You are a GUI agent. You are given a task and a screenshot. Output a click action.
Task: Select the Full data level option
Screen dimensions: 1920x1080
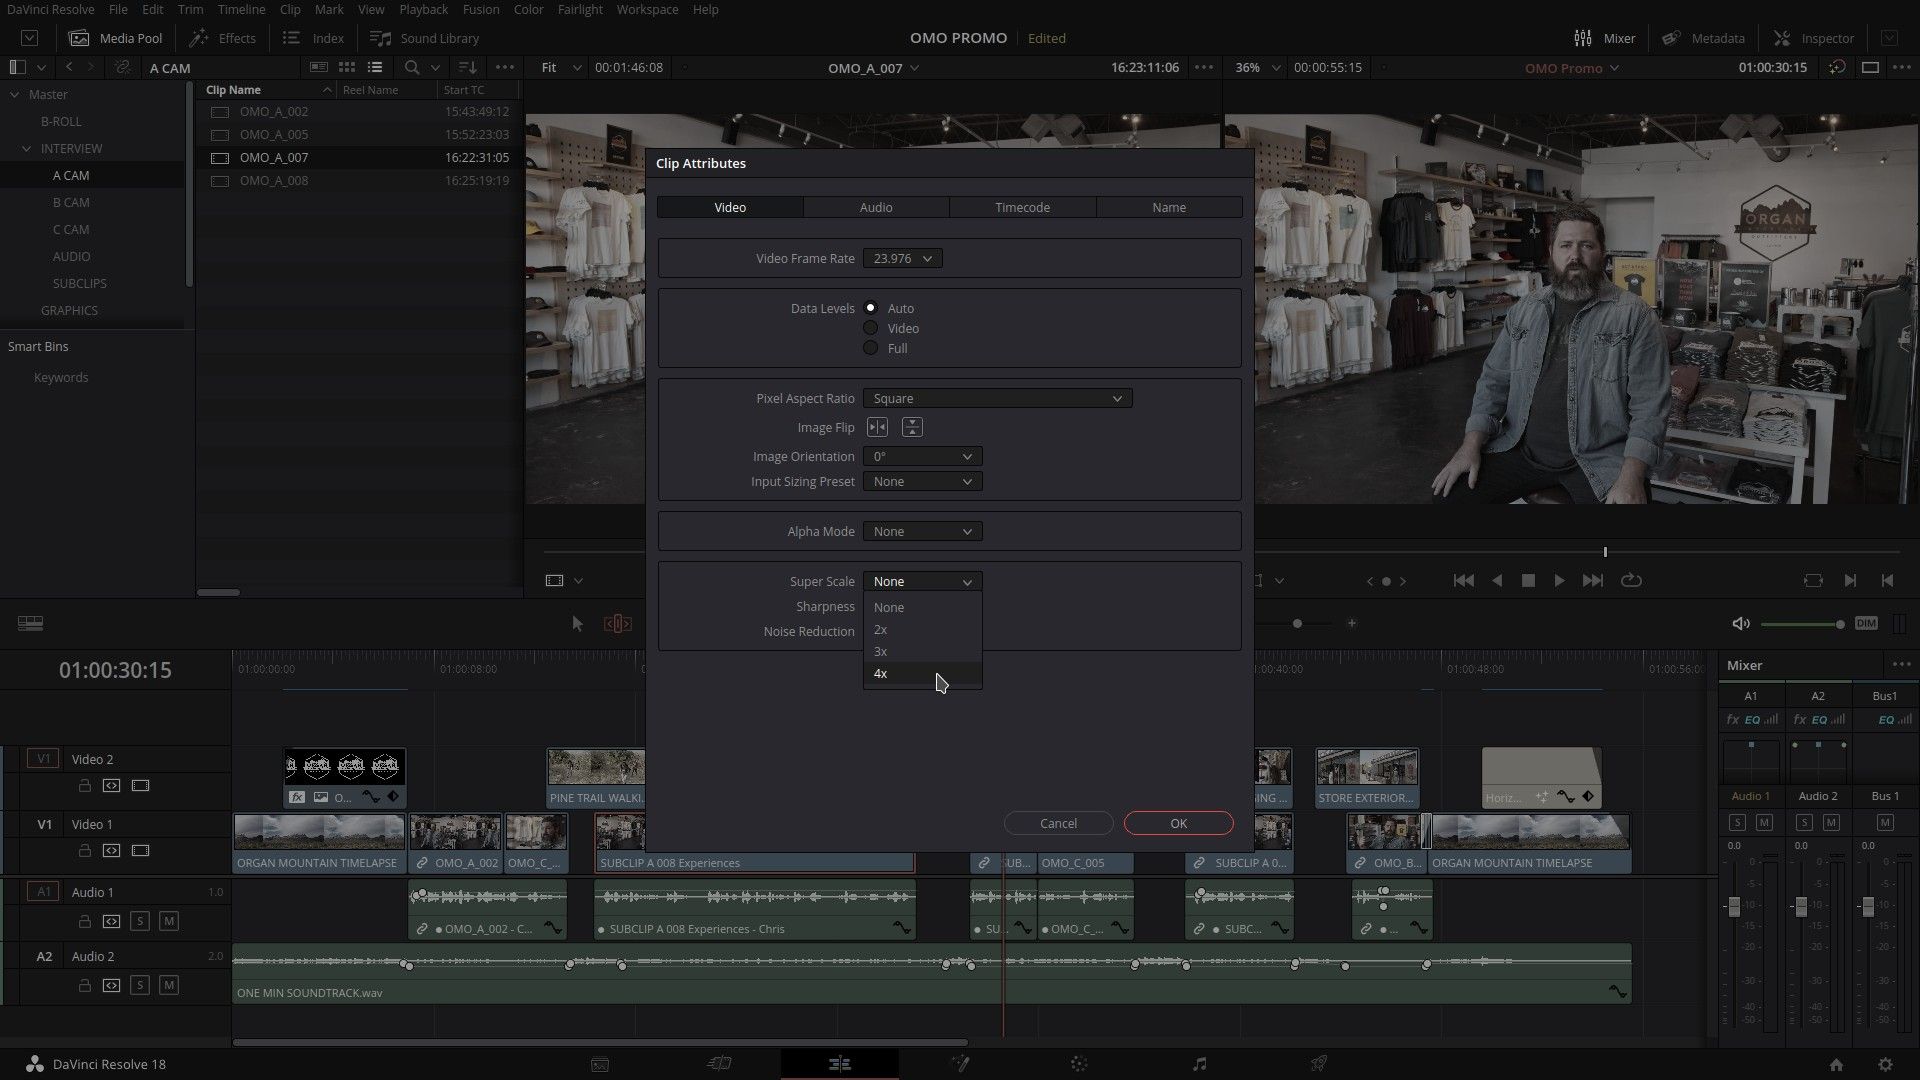coord(871,348)
